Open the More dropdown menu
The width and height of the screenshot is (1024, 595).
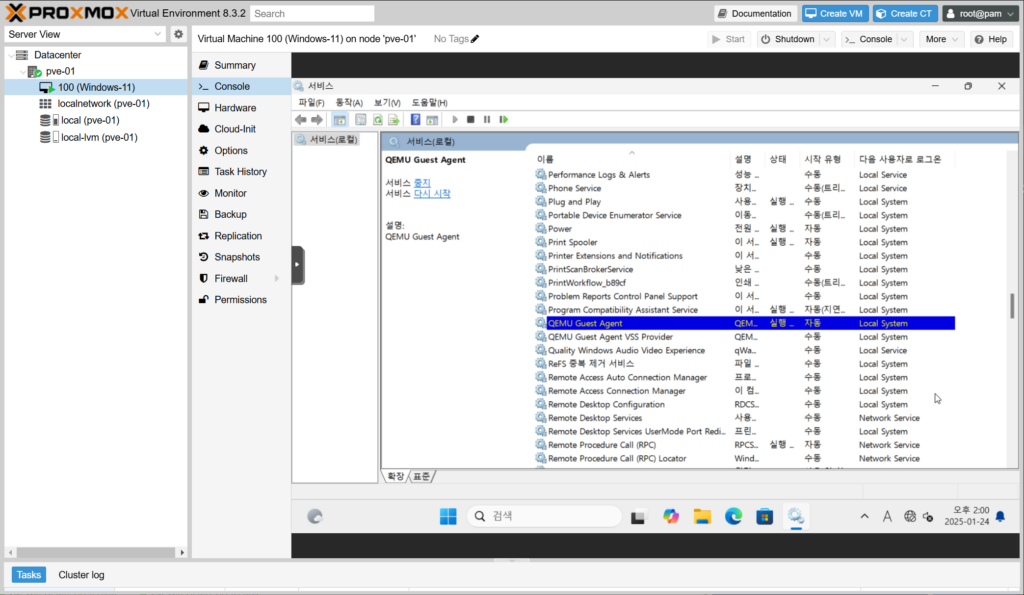click(x=941, y=39)
